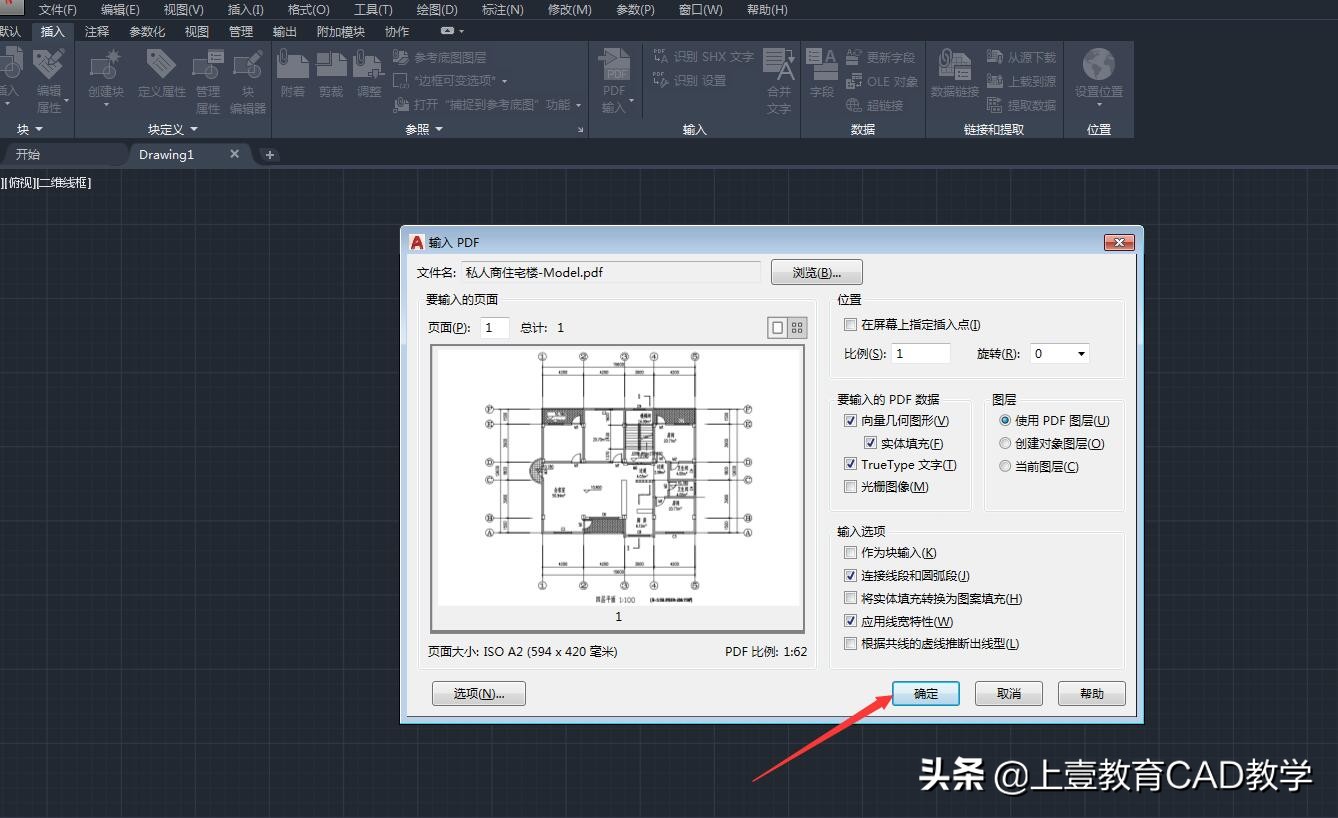The width and height of the screenshot is (1338, 818).
Task: Uncheck 向量几何图形 option
Action: pyautogui.click(x=849, y=420)
